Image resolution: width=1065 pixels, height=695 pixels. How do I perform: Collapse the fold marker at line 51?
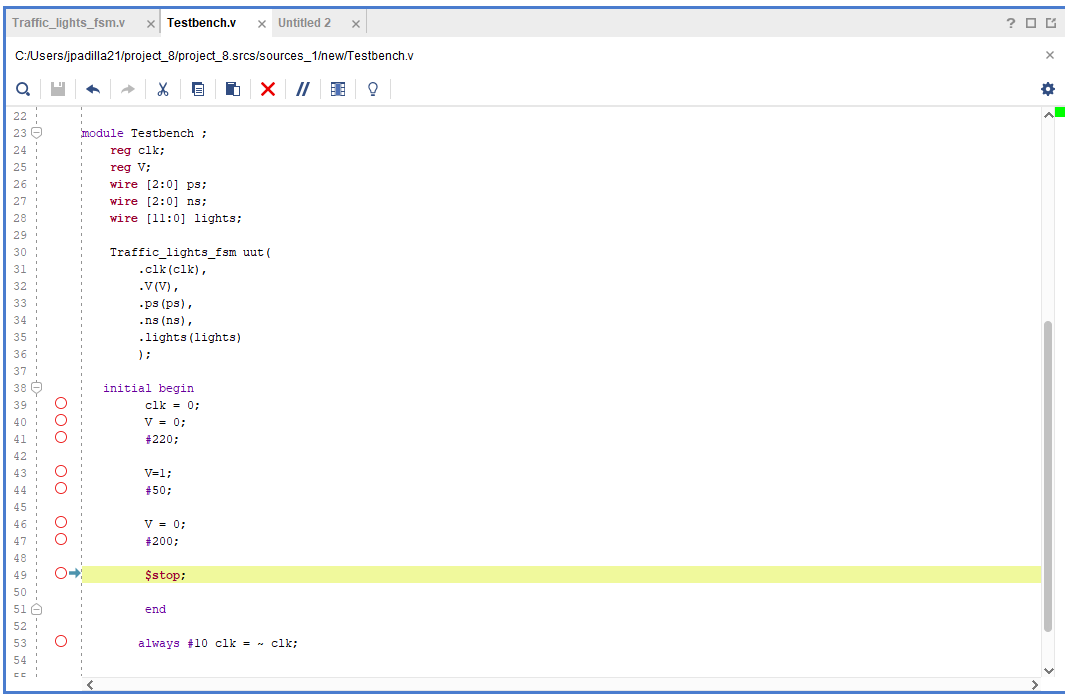[36, 608]
